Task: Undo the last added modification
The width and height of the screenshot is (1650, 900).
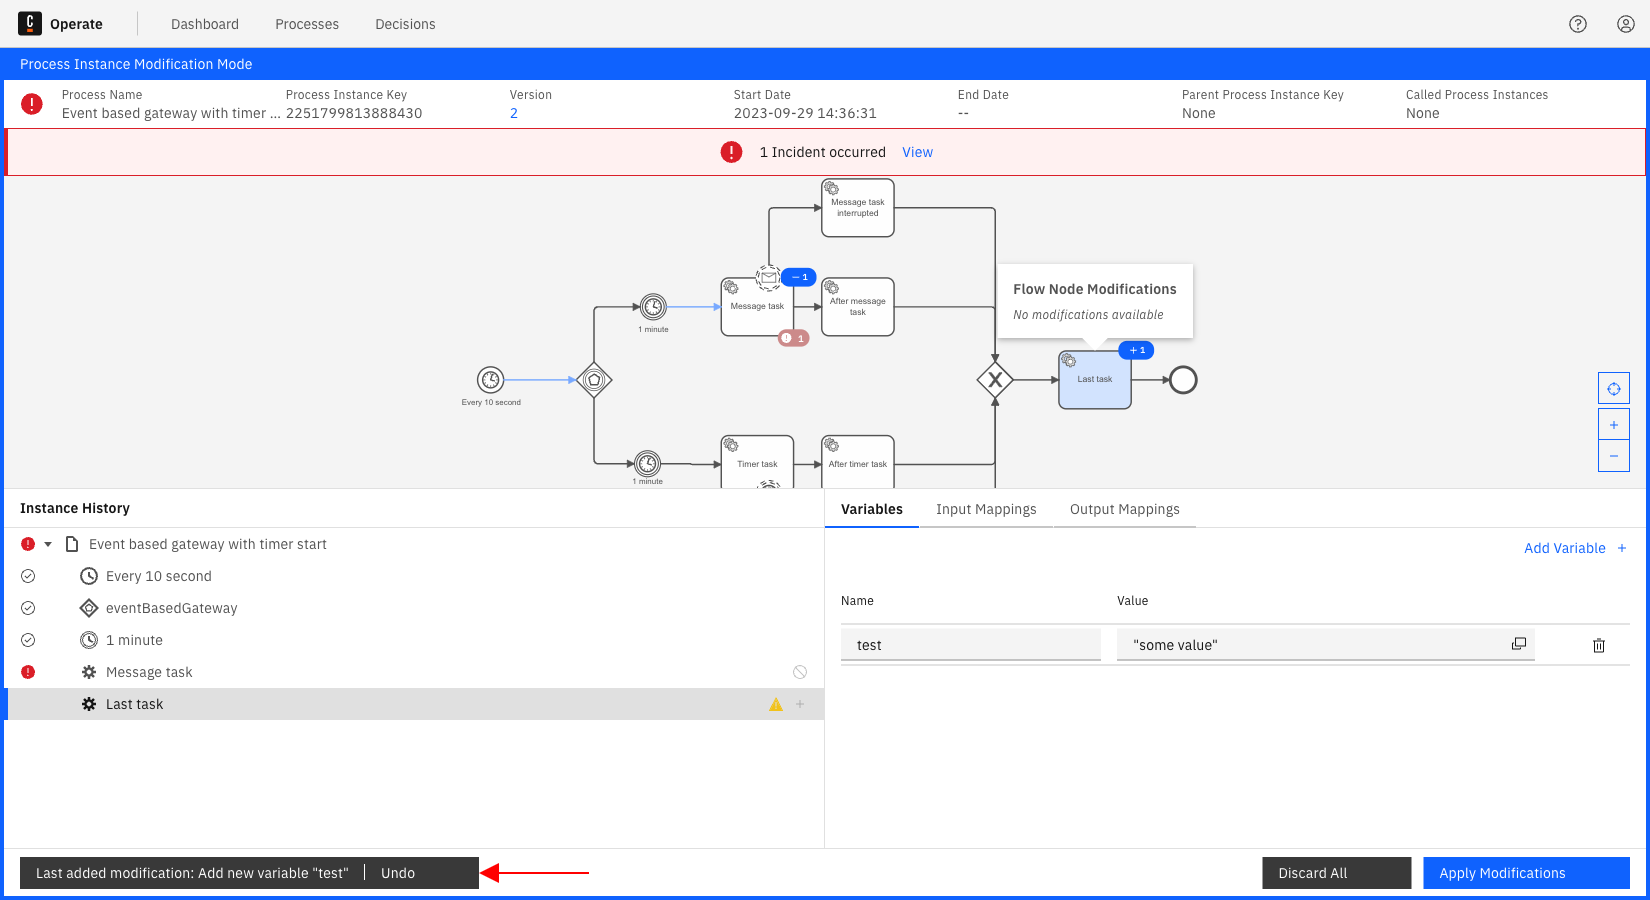Action: click(398, 873)
